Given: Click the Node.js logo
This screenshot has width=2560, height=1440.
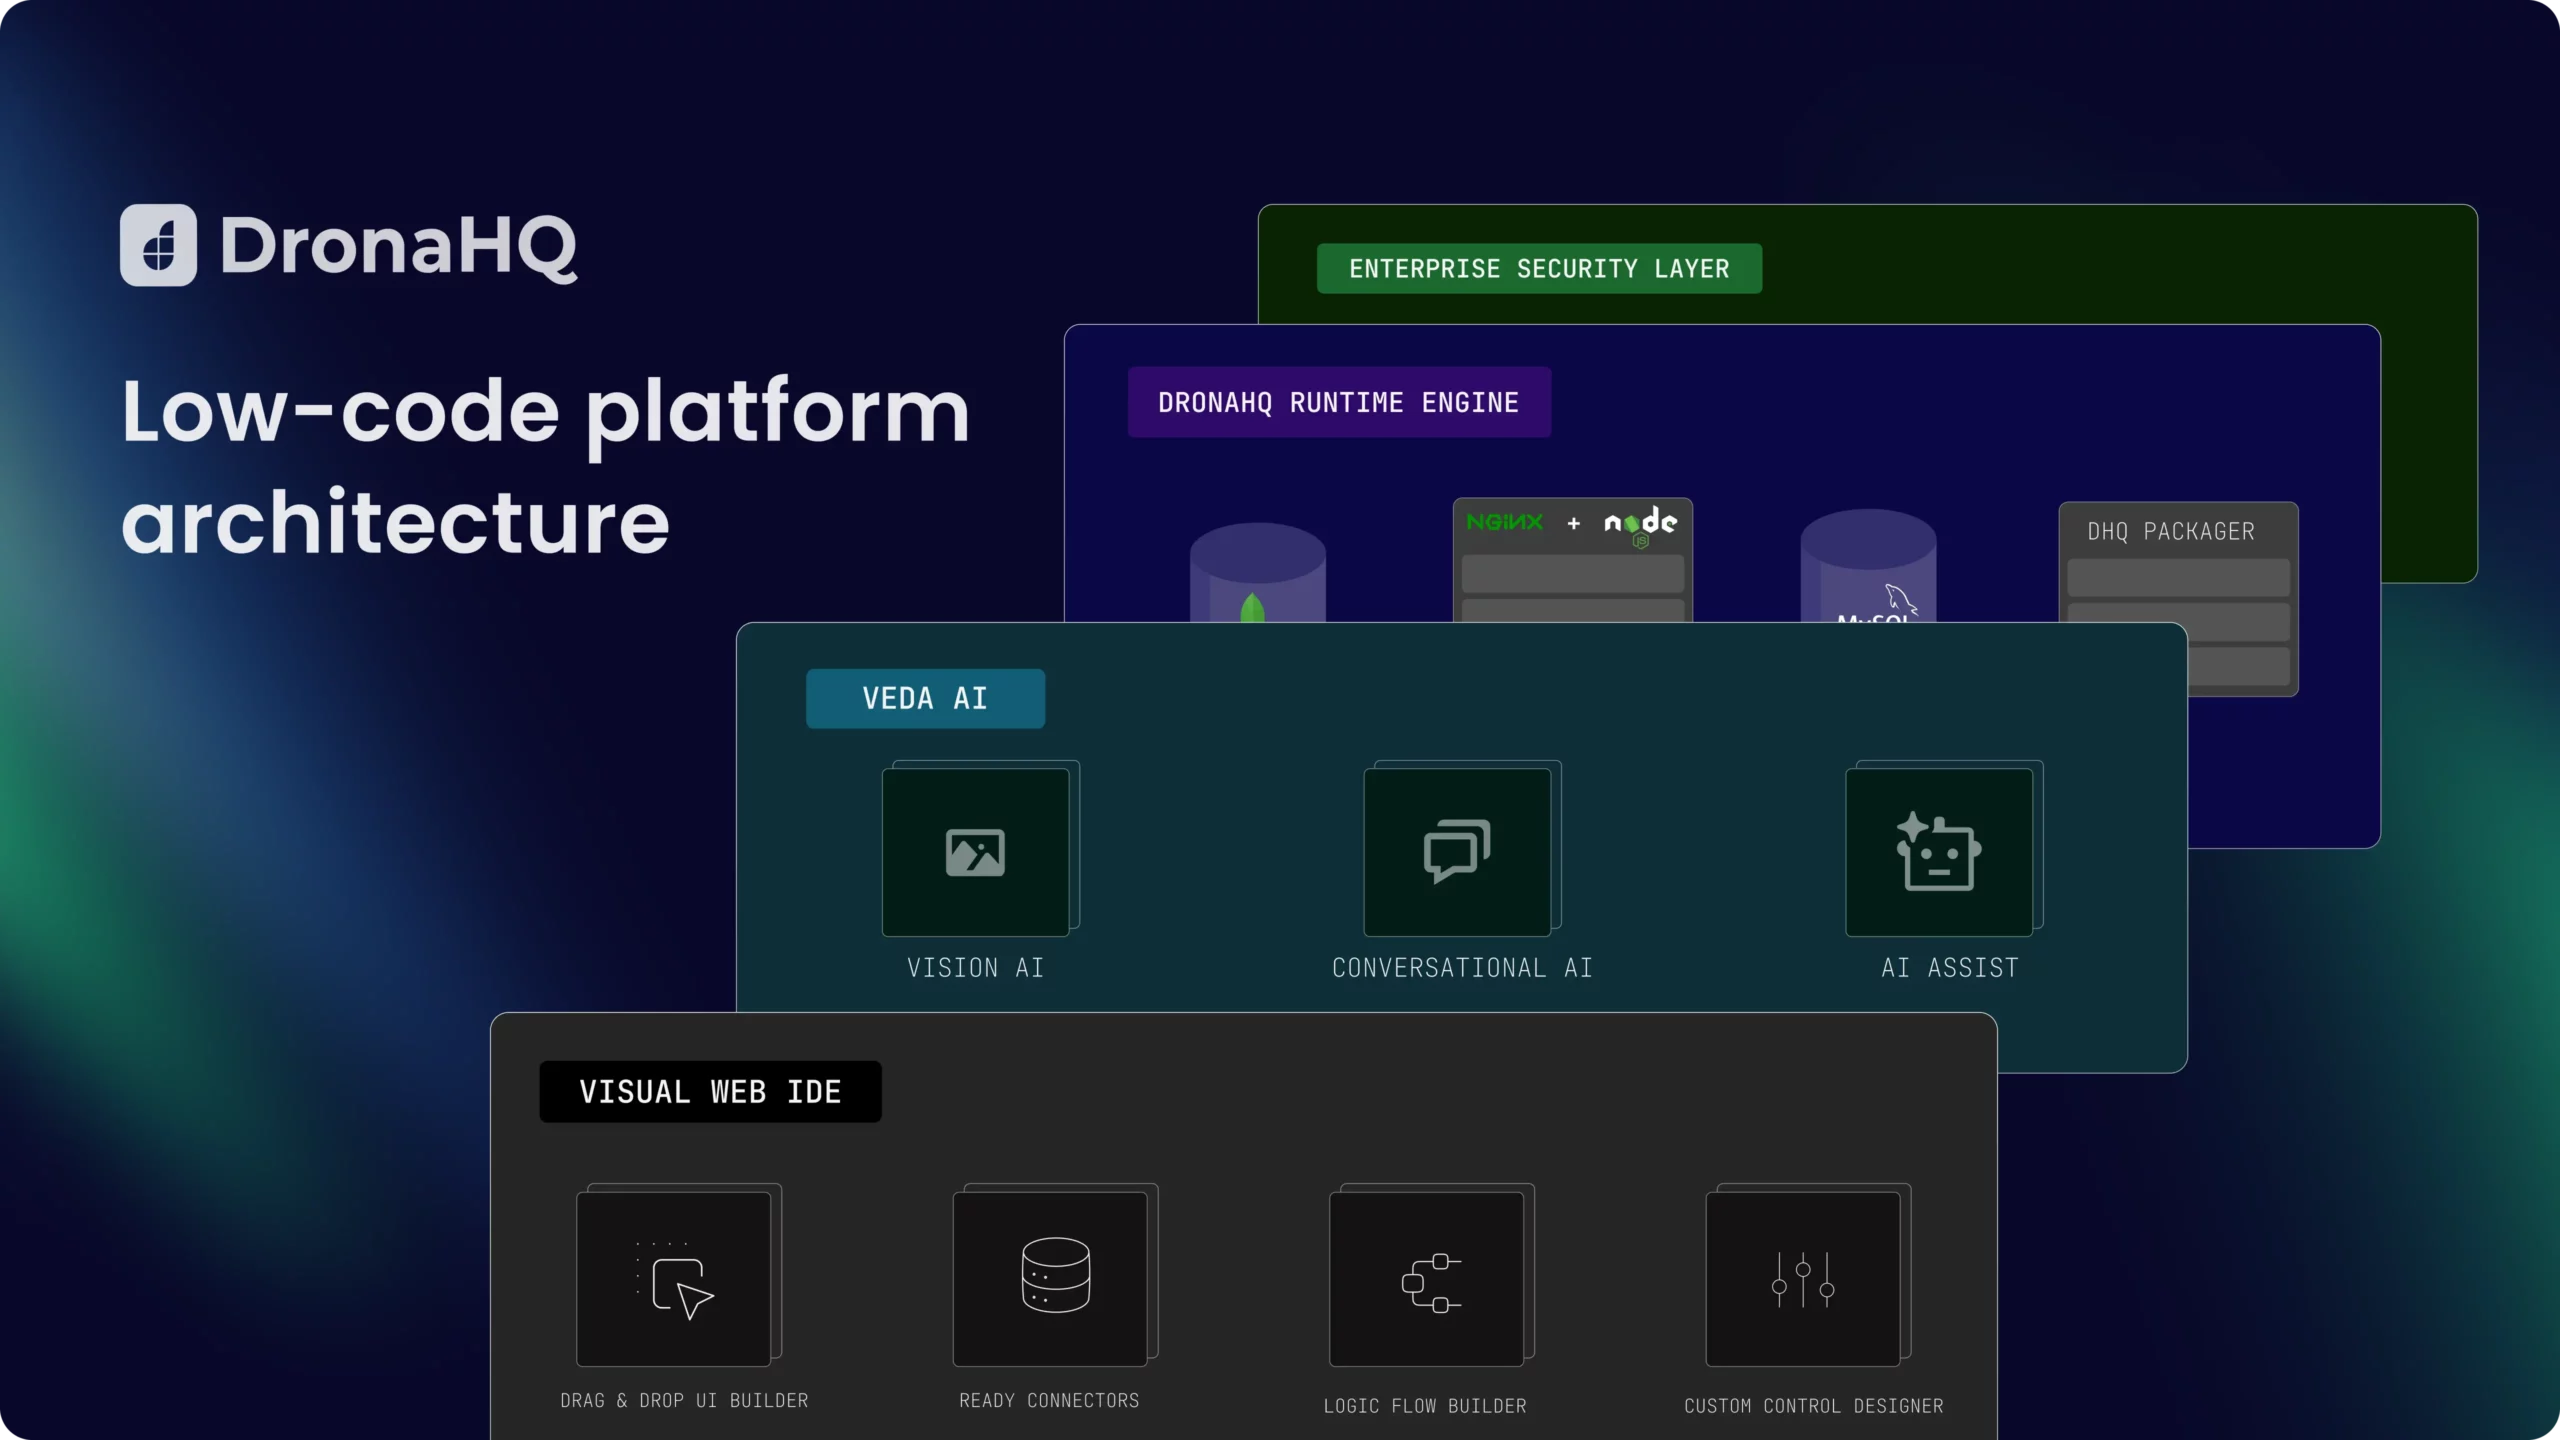Looking at the screenshot, I should click(1640, 524).
